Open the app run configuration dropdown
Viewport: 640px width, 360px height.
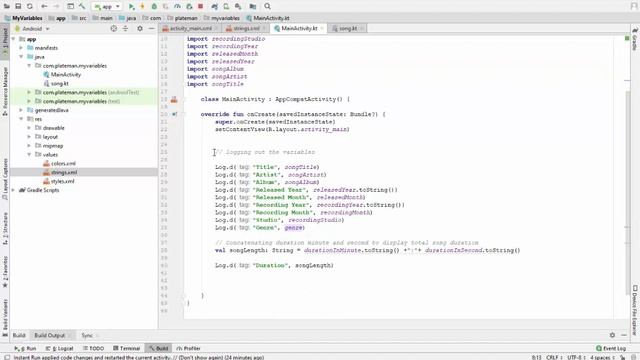click(107, 6)
